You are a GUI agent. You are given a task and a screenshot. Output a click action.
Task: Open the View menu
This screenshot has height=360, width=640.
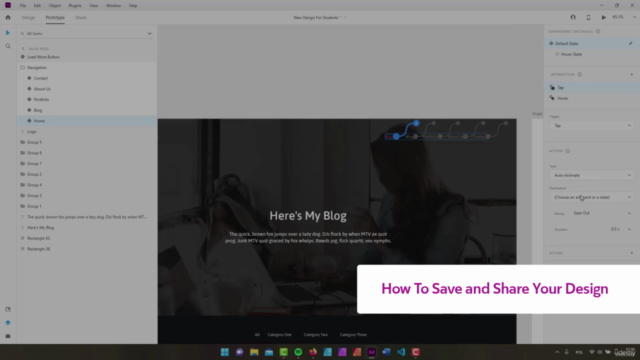pyautogui.click(x=94, y=6)
